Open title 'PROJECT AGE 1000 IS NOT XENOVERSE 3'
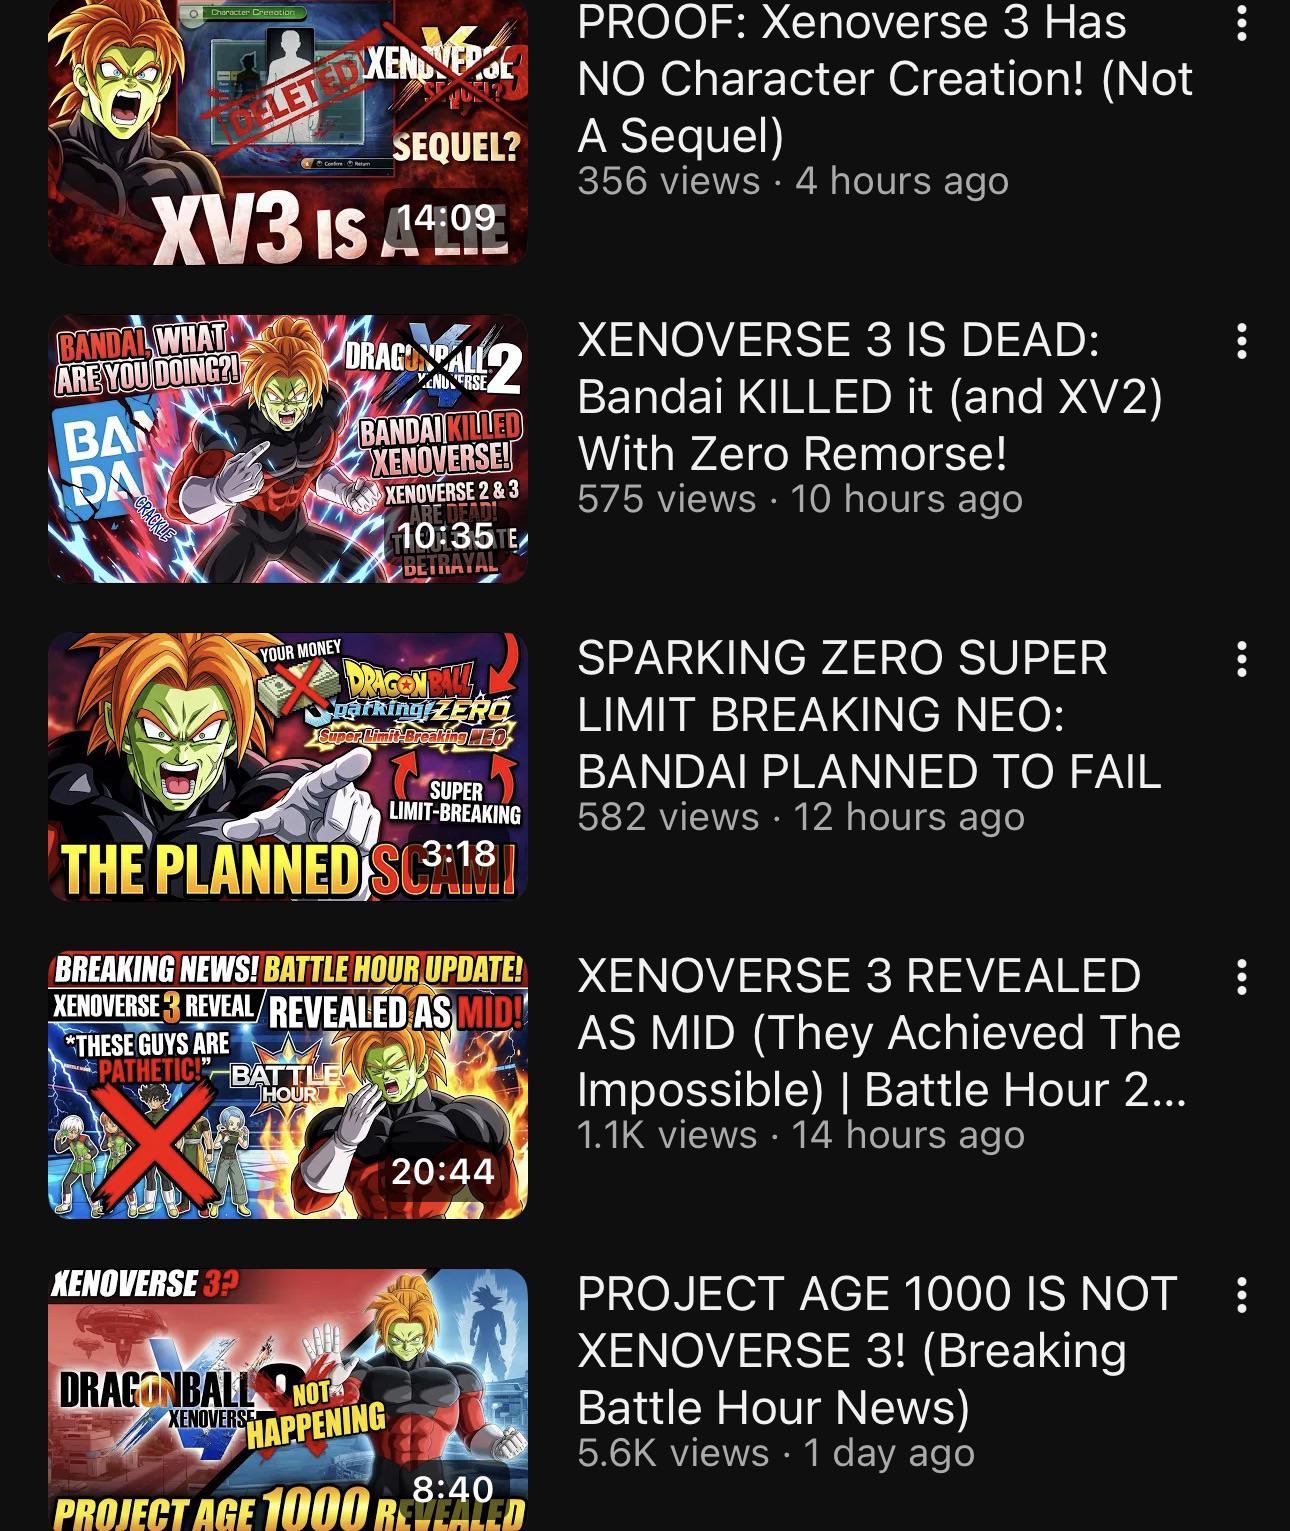The width and height of the screenshot is (1290, 1531). click(x=877, y=1351)
